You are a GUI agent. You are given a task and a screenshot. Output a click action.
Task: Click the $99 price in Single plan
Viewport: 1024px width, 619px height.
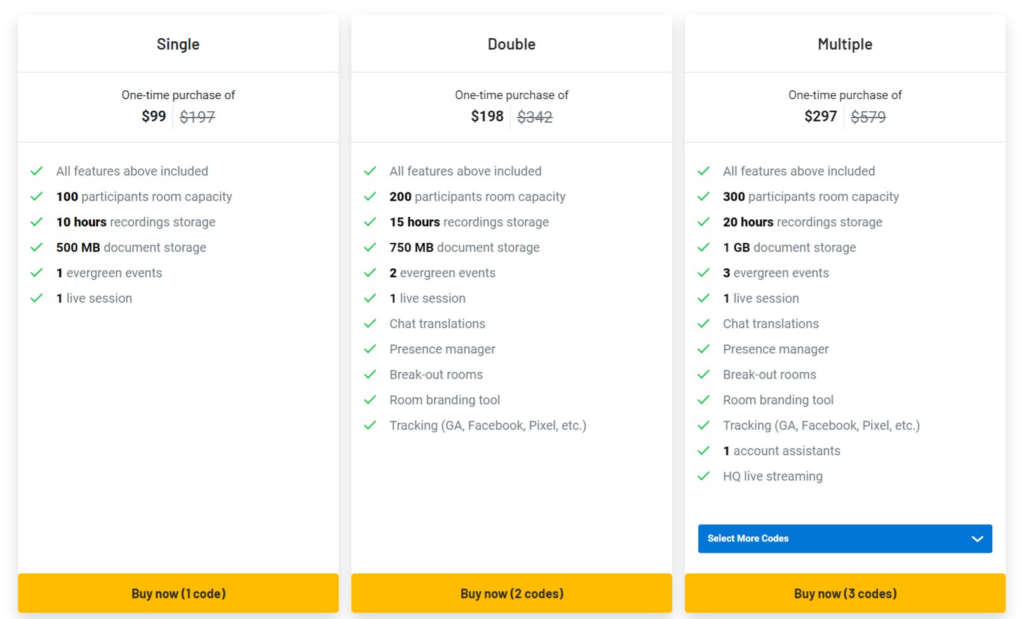pyautogui.click(x=154, y=116)
